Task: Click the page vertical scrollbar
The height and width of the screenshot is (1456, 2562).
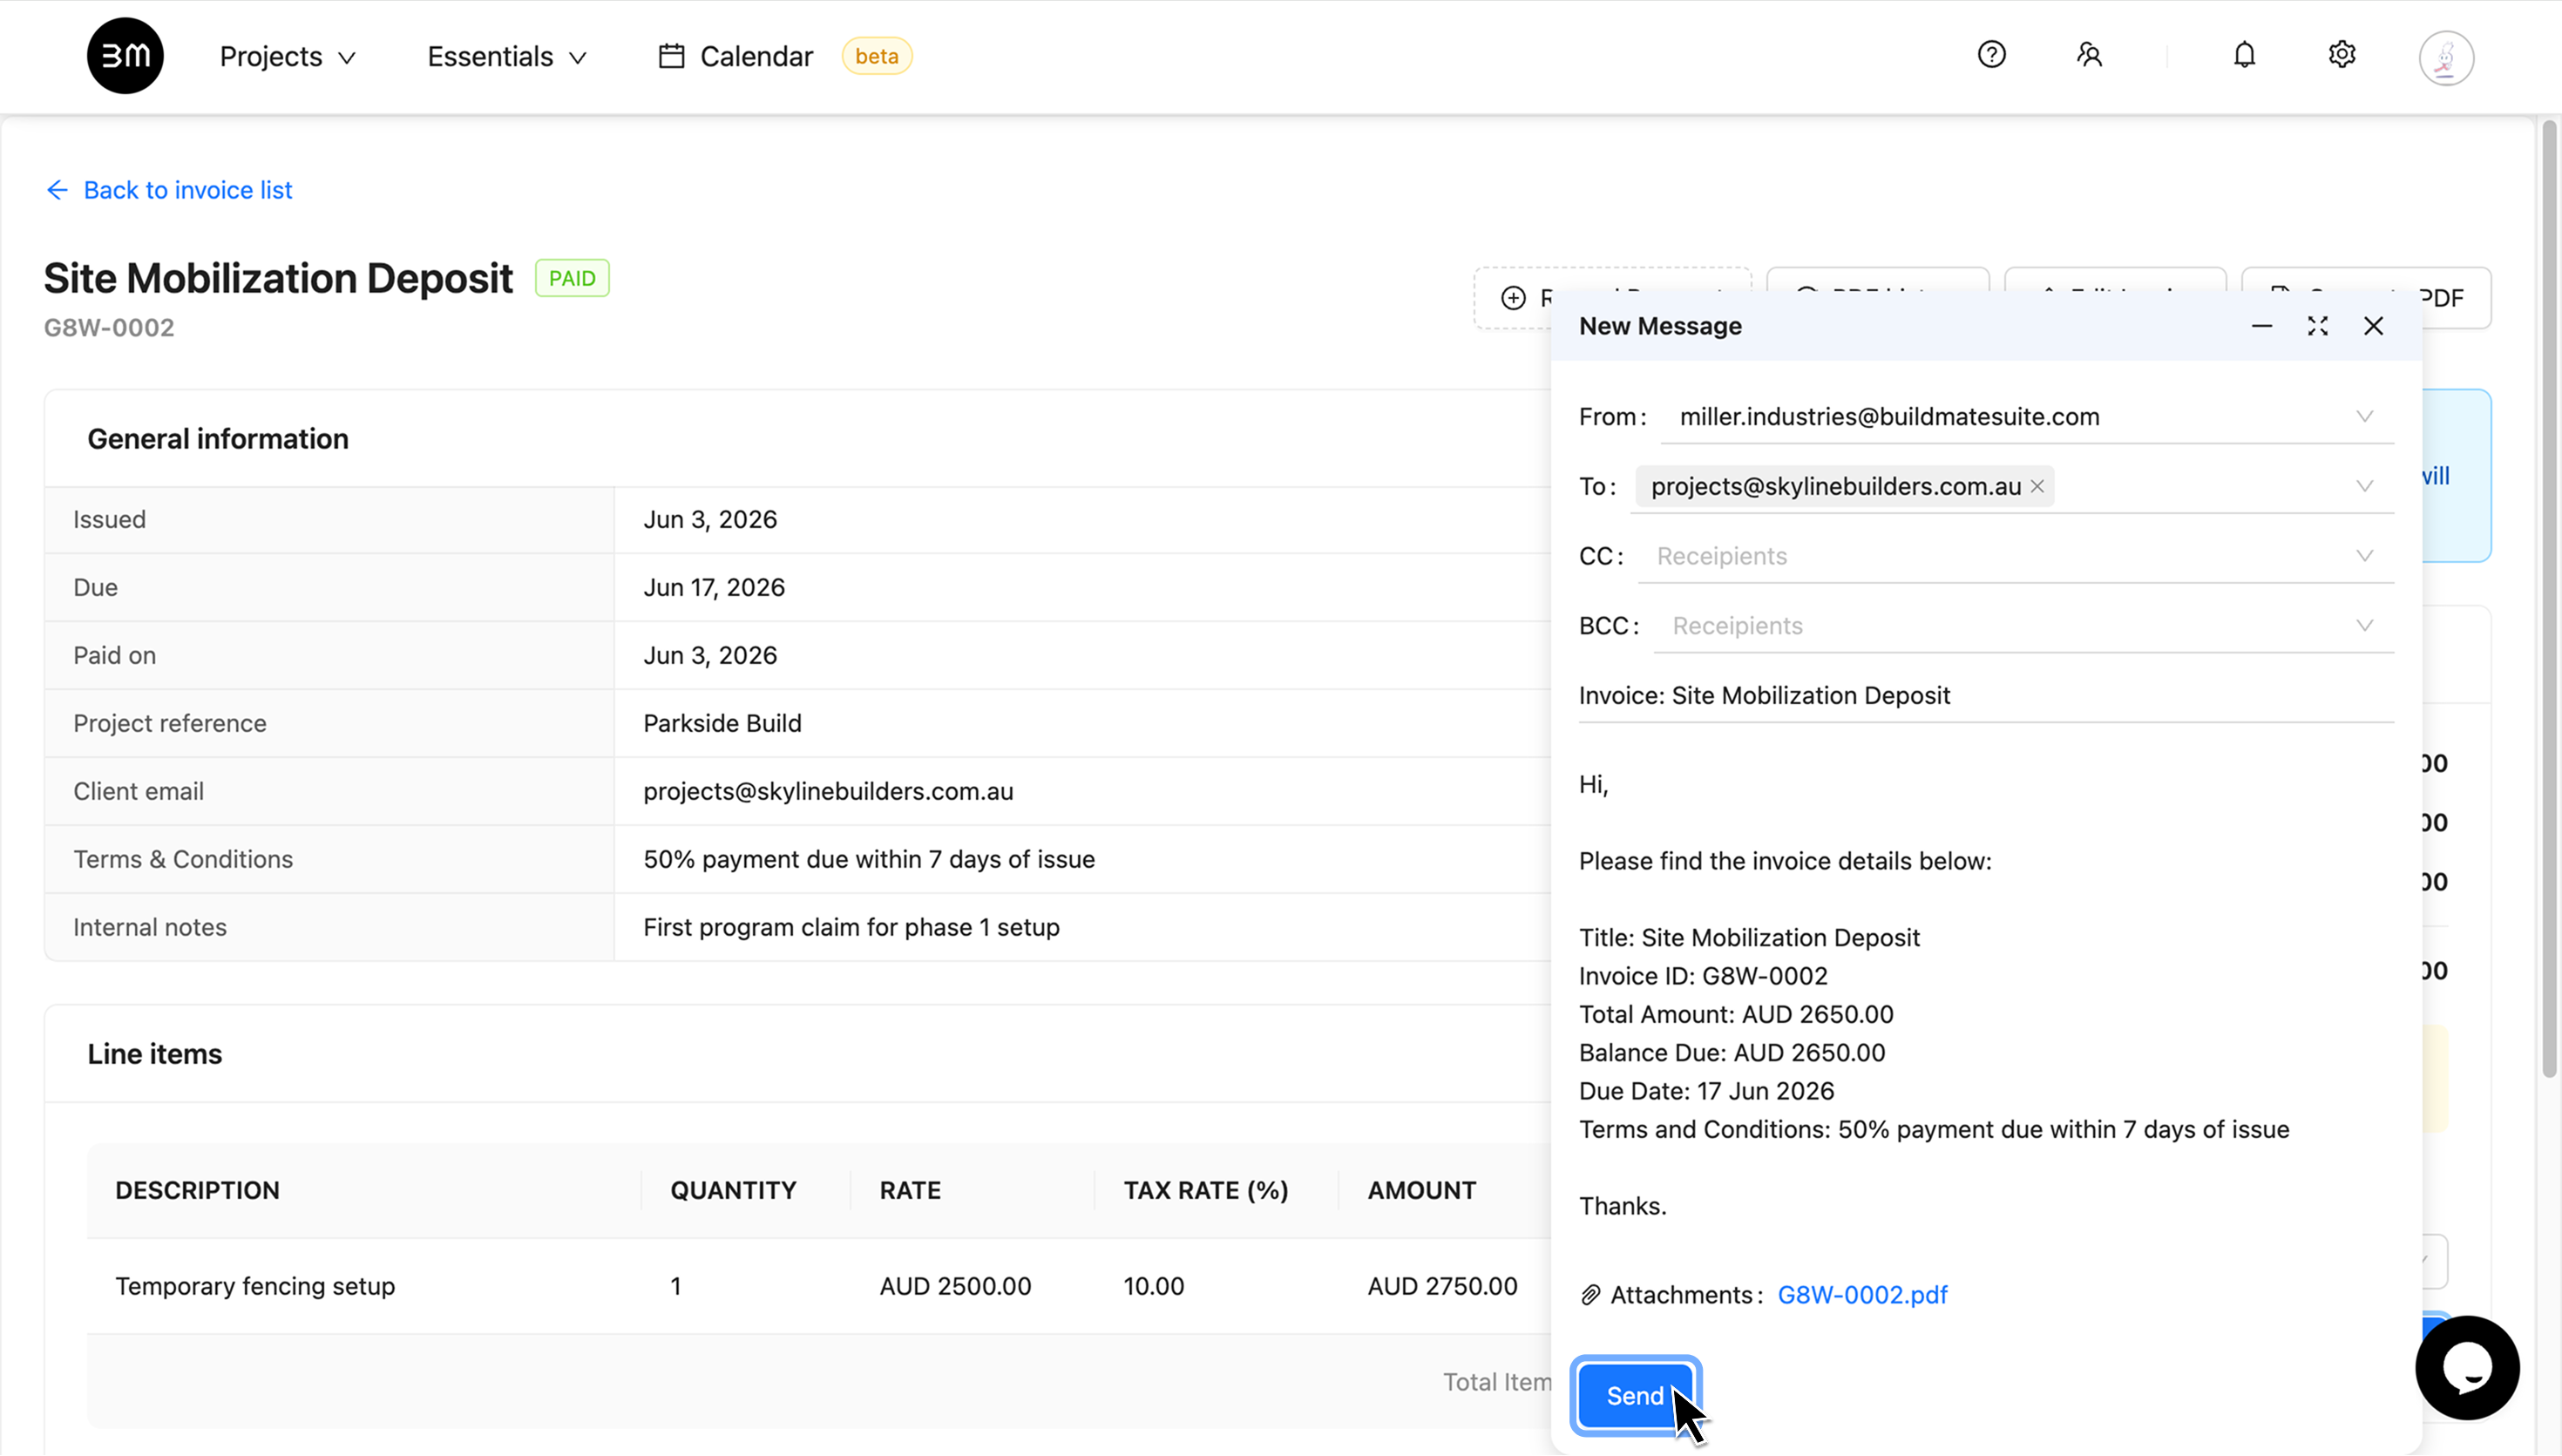Action: [x=2549, y=600]
